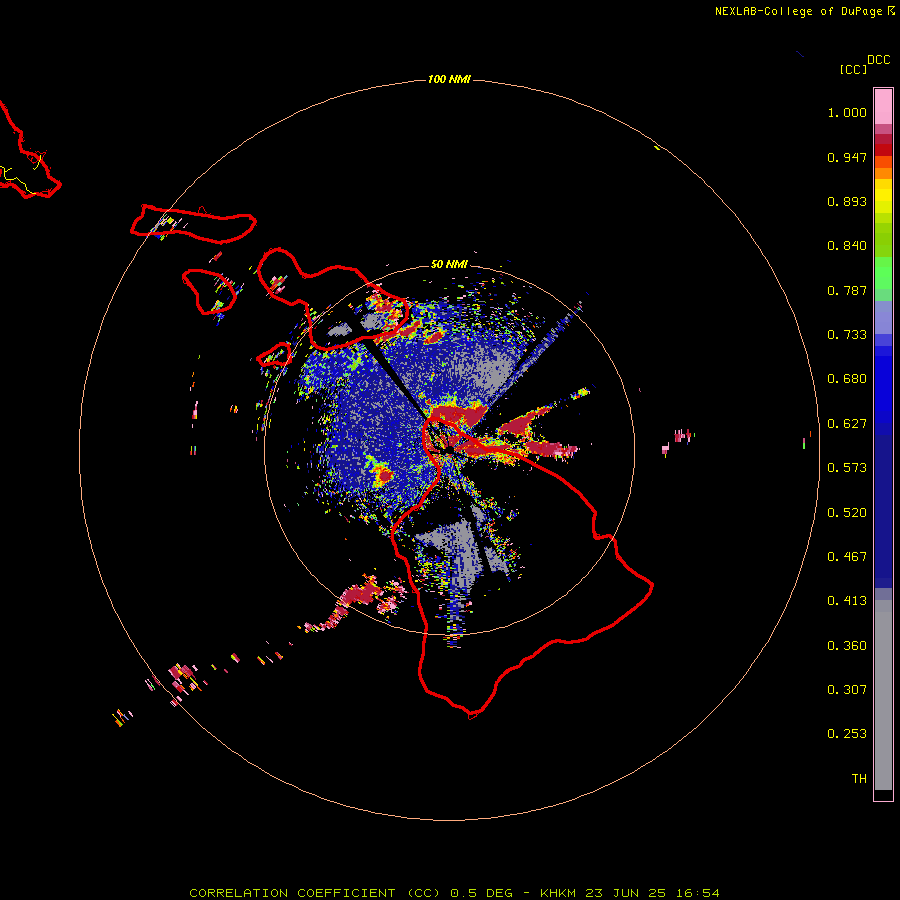Click the 0.680 scale value

point(847,379)
